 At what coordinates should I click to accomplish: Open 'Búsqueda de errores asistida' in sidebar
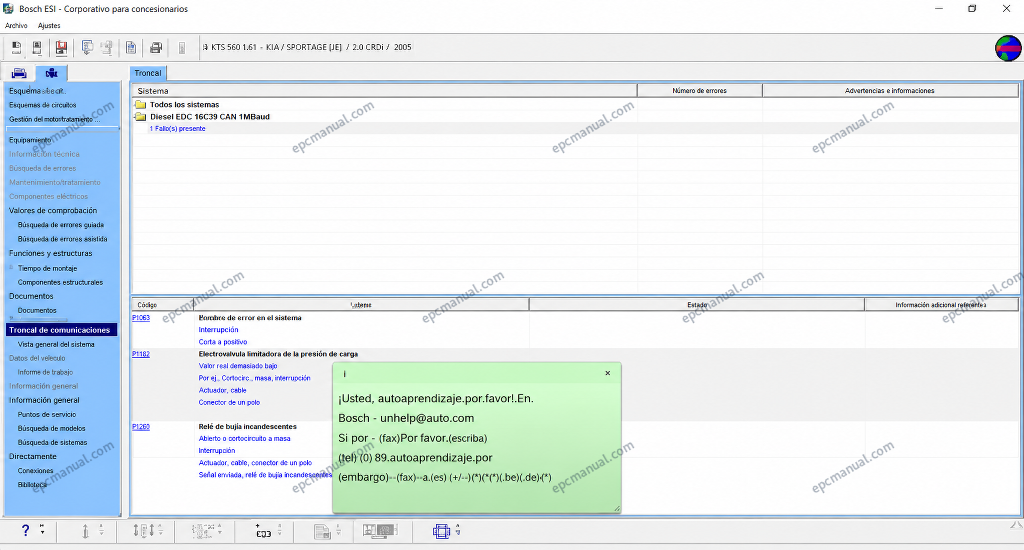[x=63, y=239]
